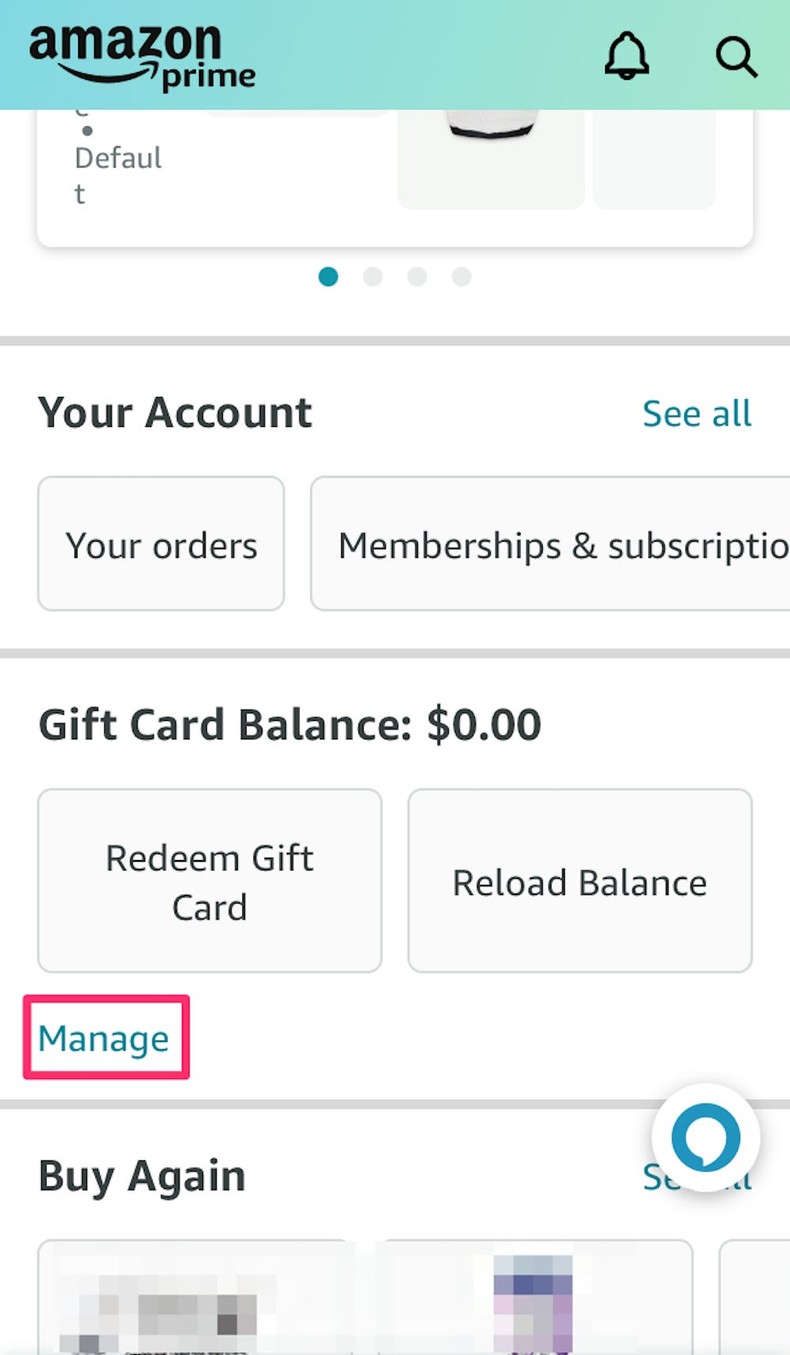Image resolution: width=790 pixels, height=1355 pixels.
Task: Select the last carousel dot
Action: click(461, 277)
